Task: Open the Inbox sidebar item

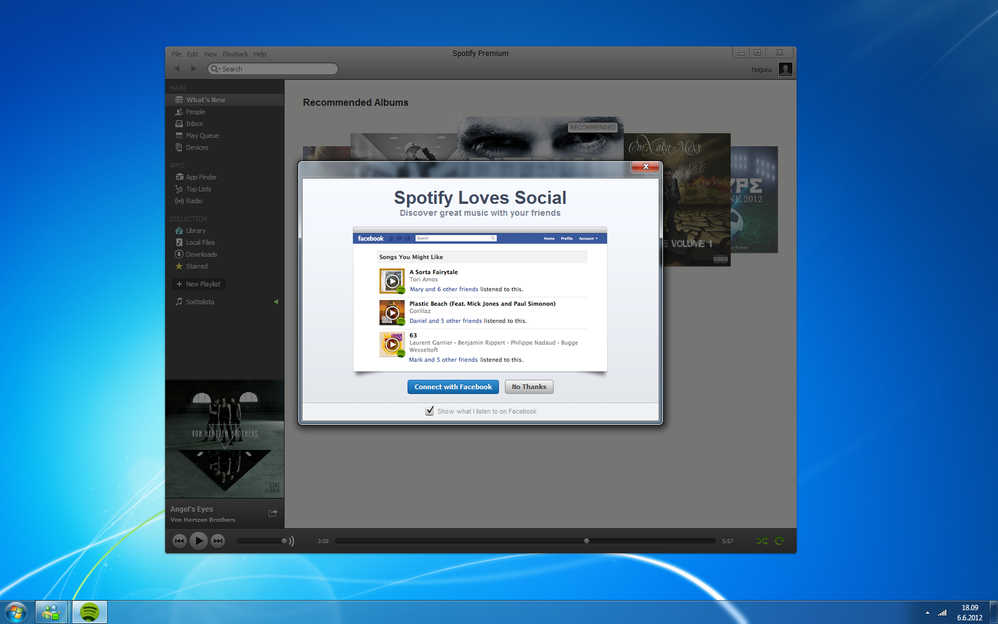Action: click(x=225, y=124)
